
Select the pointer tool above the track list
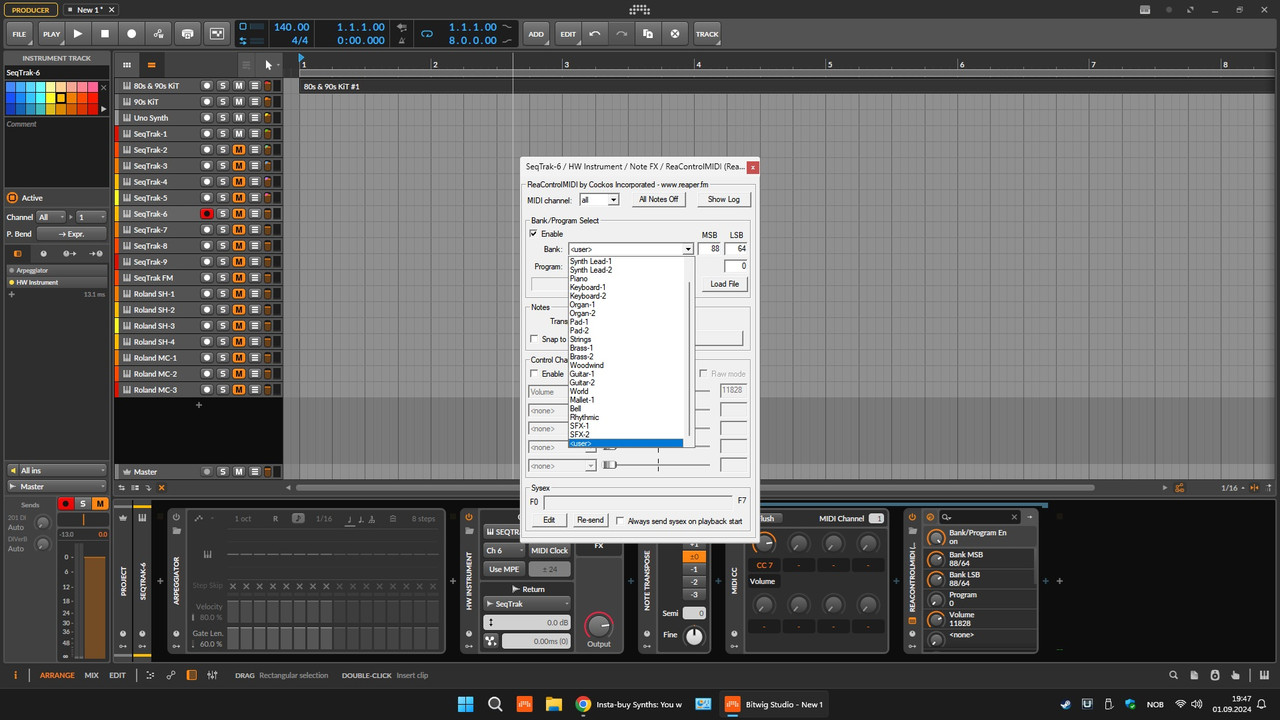point(268,64)
